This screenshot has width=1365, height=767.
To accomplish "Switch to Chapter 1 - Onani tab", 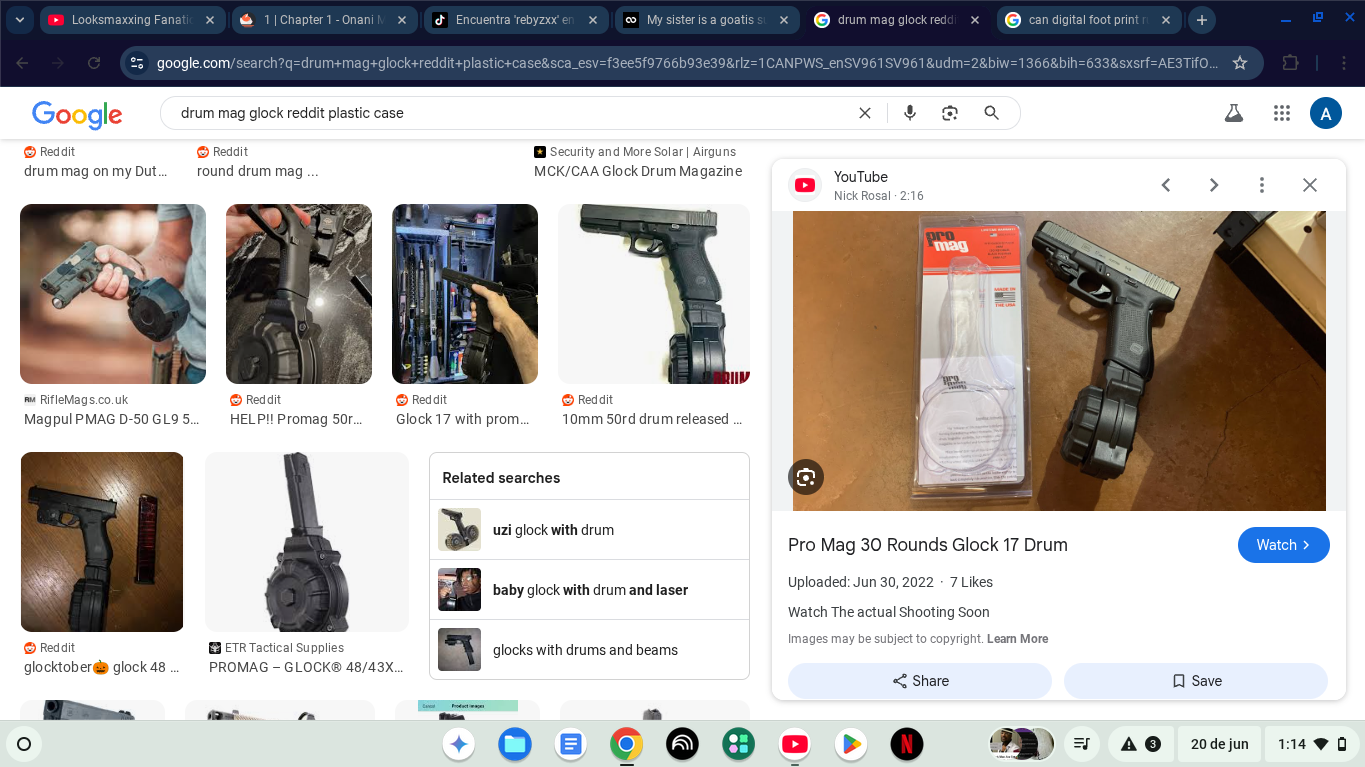I will [324, 20].
